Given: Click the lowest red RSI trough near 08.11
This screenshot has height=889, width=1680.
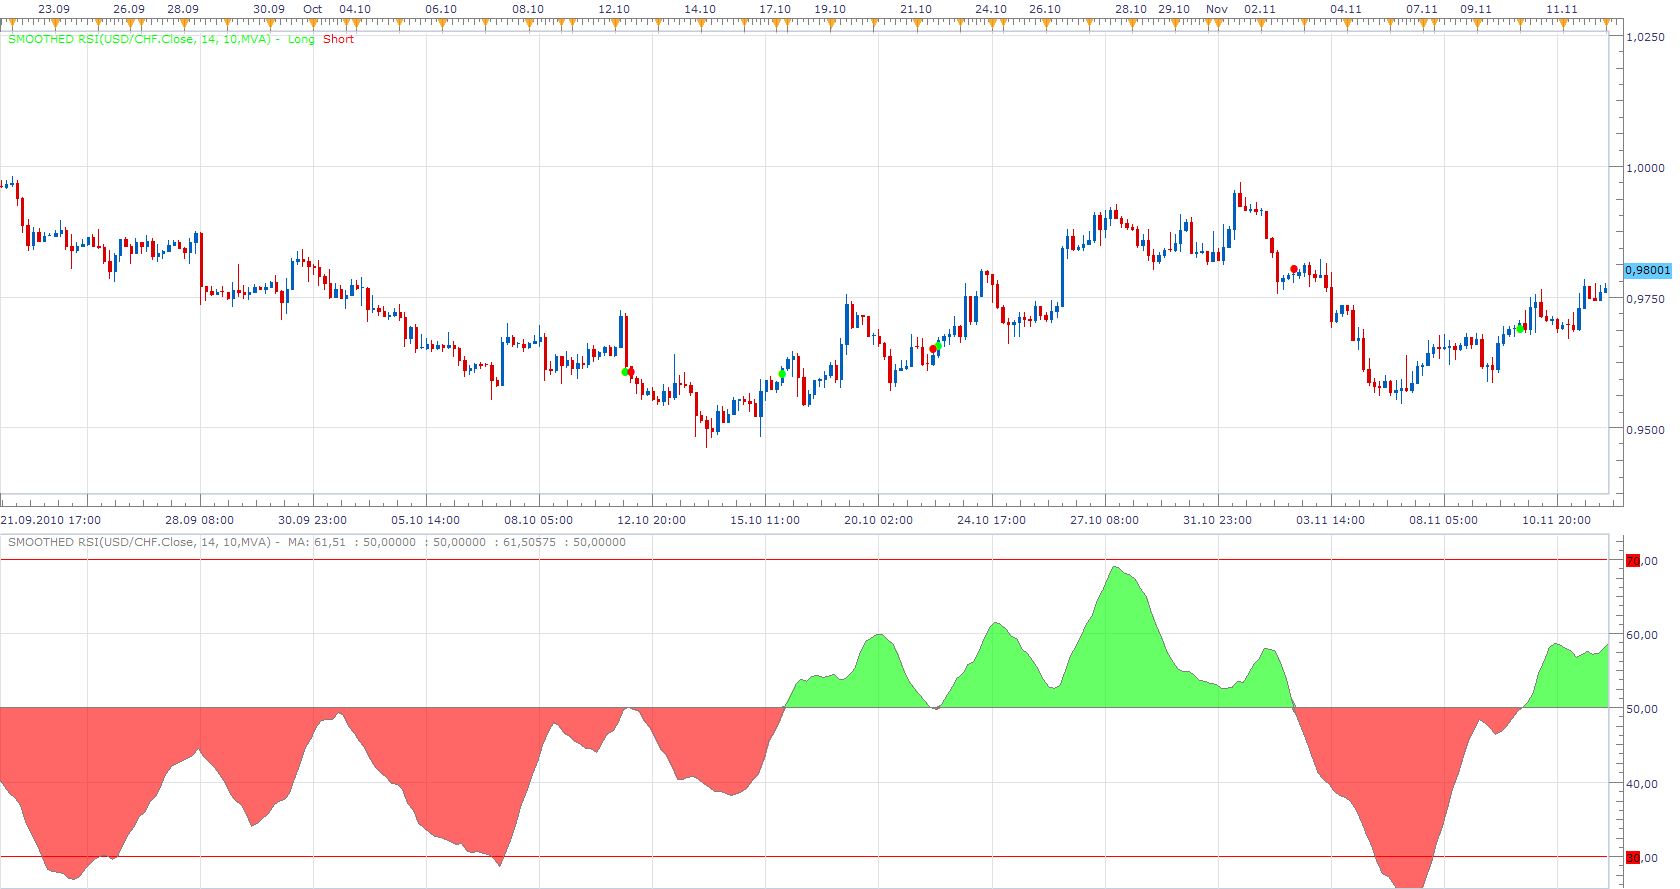Looking at the screenshot, I should [x=1409, y=884].
